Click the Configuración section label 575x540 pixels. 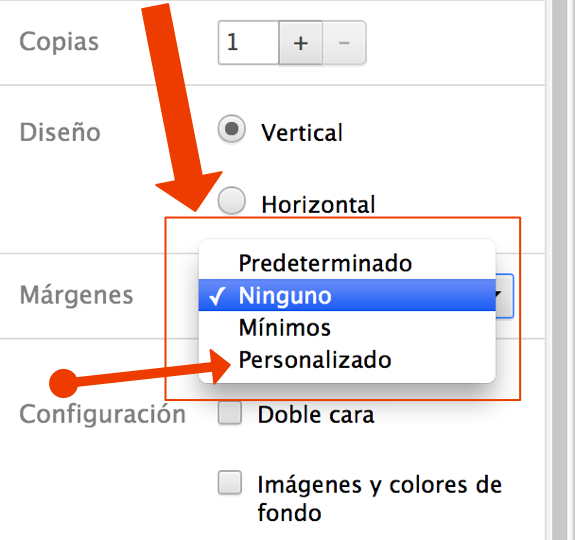(x=103, y=415)
